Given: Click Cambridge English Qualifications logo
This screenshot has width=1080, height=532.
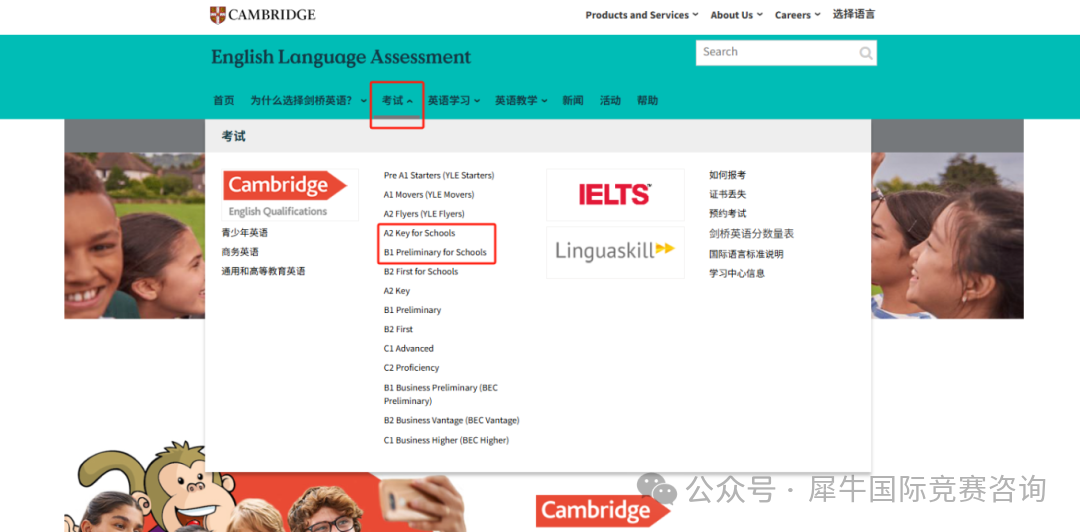Looking at the screenshot, I should (x=289, y=193).
